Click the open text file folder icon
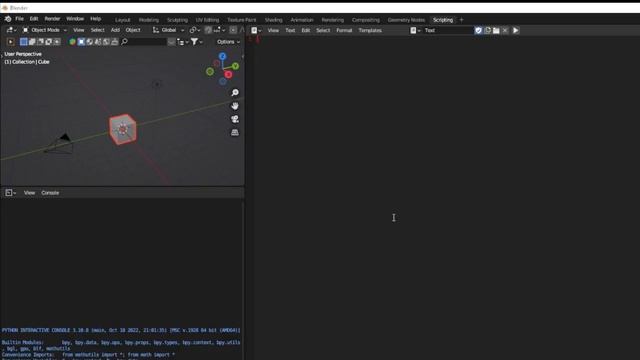Screen dimensions: 640x360 coord(496,30)
